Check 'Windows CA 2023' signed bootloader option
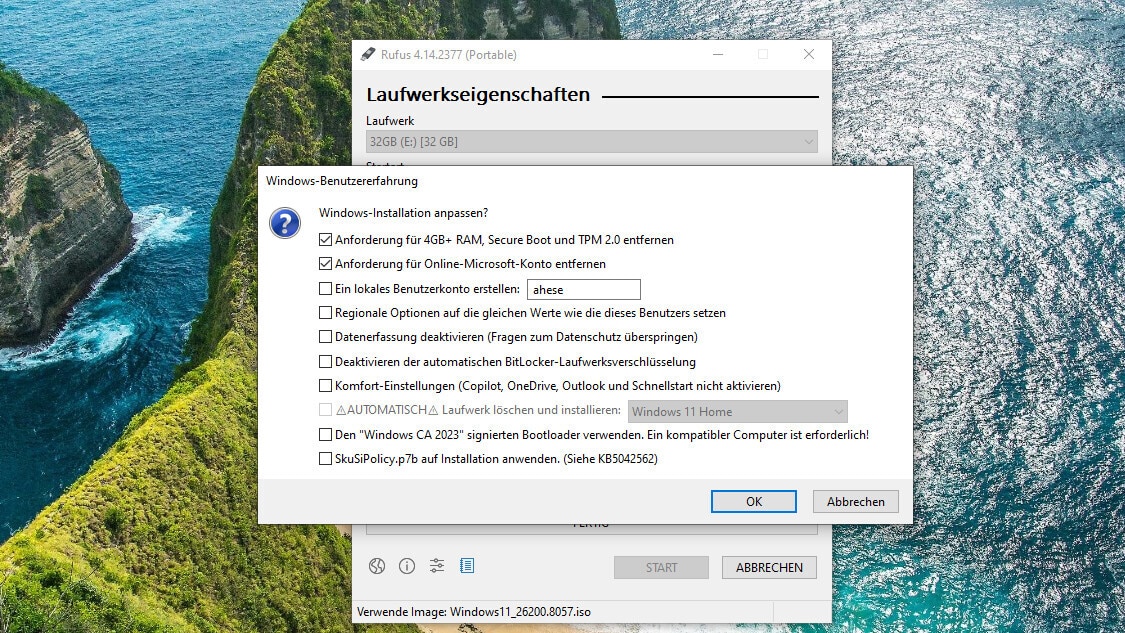The width and height of the screenshot is (1125, 633). coord(325,435)
